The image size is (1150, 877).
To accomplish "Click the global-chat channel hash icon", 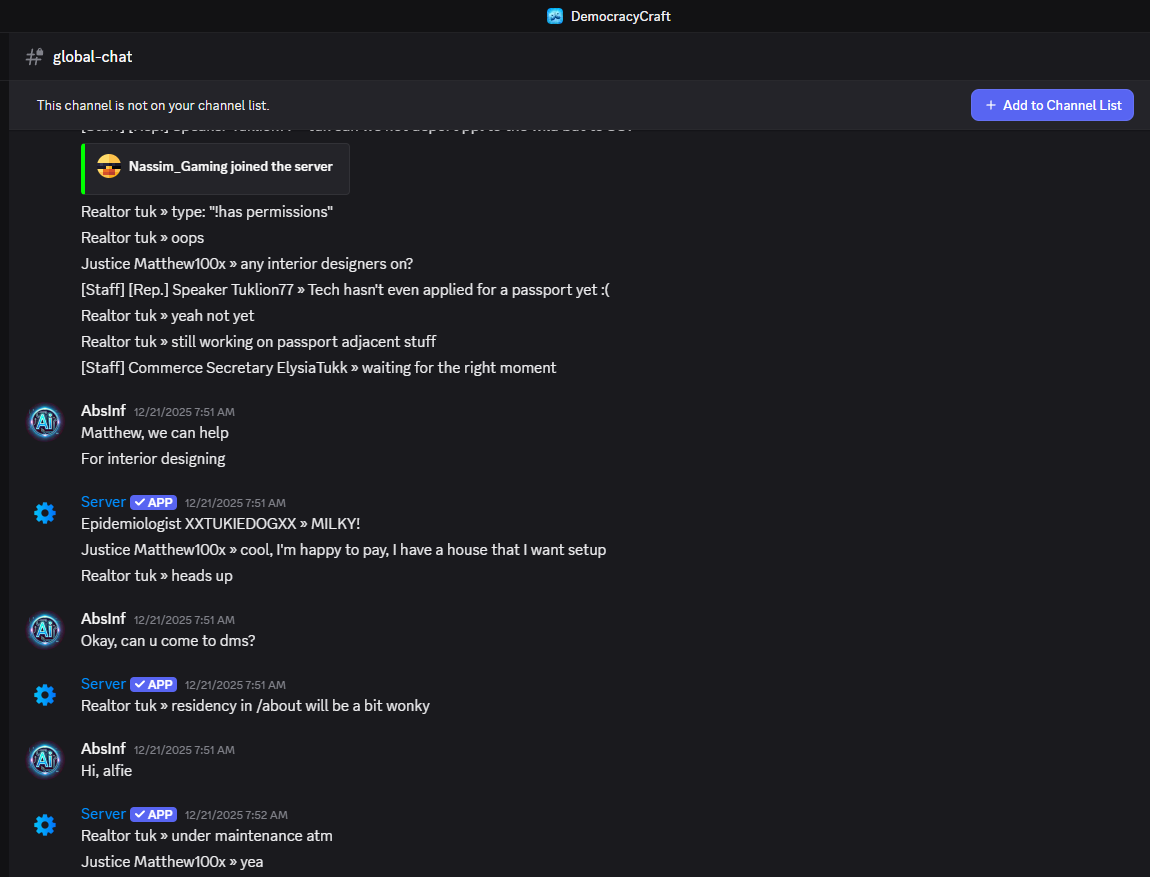I will 34,57.
